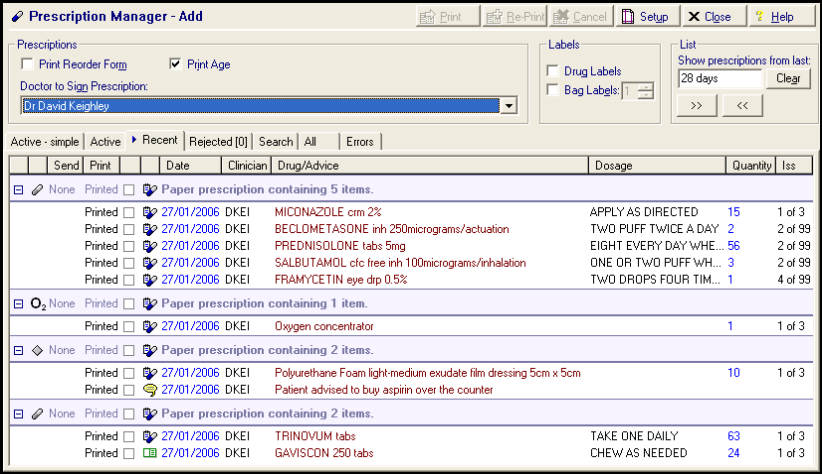The height and width of the screenshot is (474, 822).
Task: Click the paperclip icon in the 5 items group header
Action: (38, 189)
